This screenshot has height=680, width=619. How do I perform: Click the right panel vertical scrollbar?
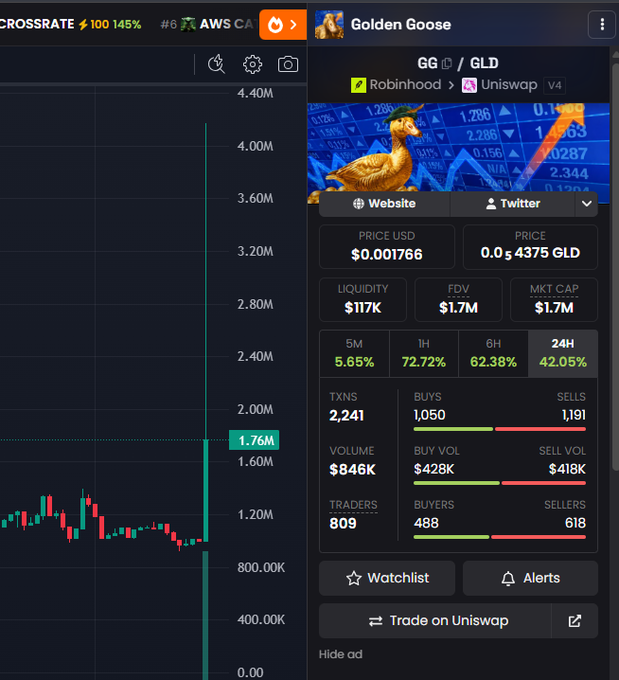pyautogui.click(x=615, y=267)
